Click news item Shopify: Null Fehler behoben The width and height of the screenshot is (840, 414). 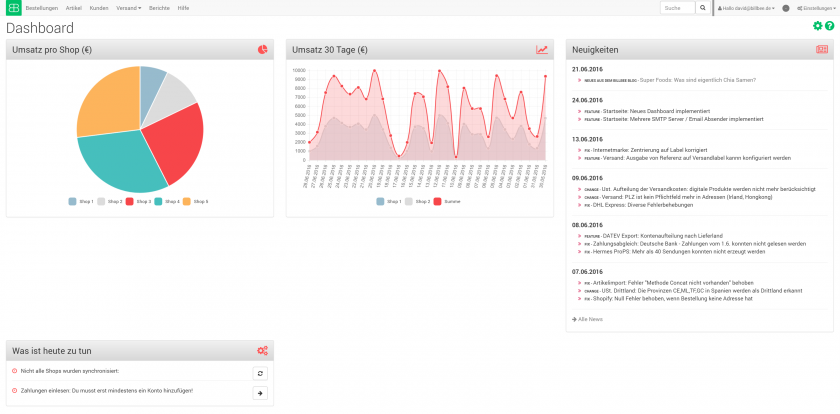(672, 298)
